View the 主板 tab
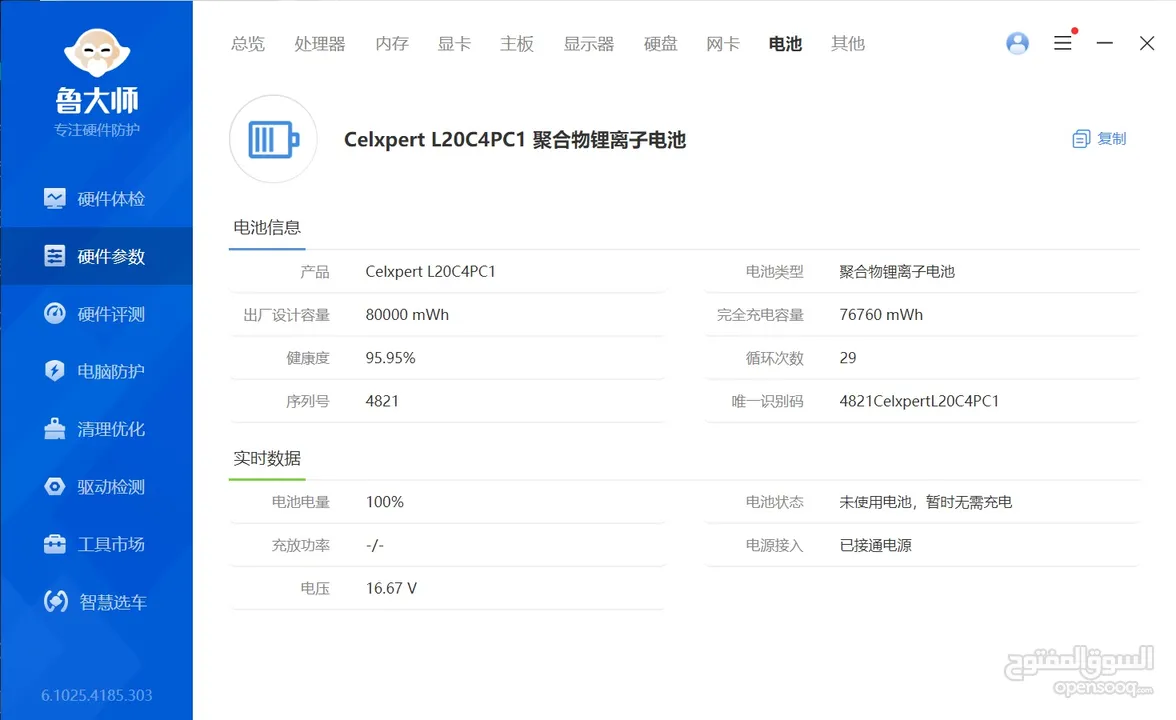The width and height of the screenshot is (1176, 720). pos(518,44)
